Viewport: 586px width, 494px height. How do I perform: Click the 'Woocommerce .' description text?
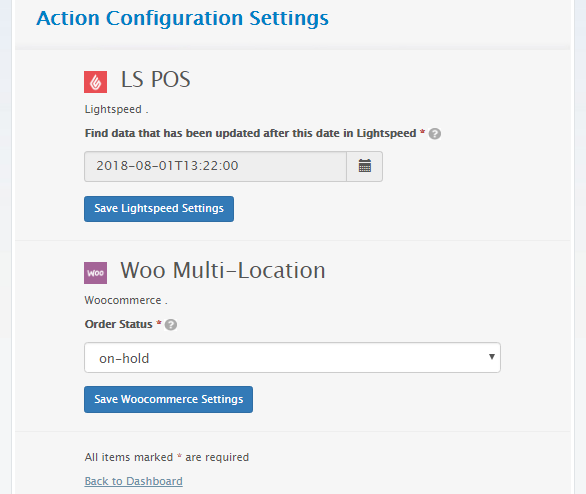[x=126, y=300]
